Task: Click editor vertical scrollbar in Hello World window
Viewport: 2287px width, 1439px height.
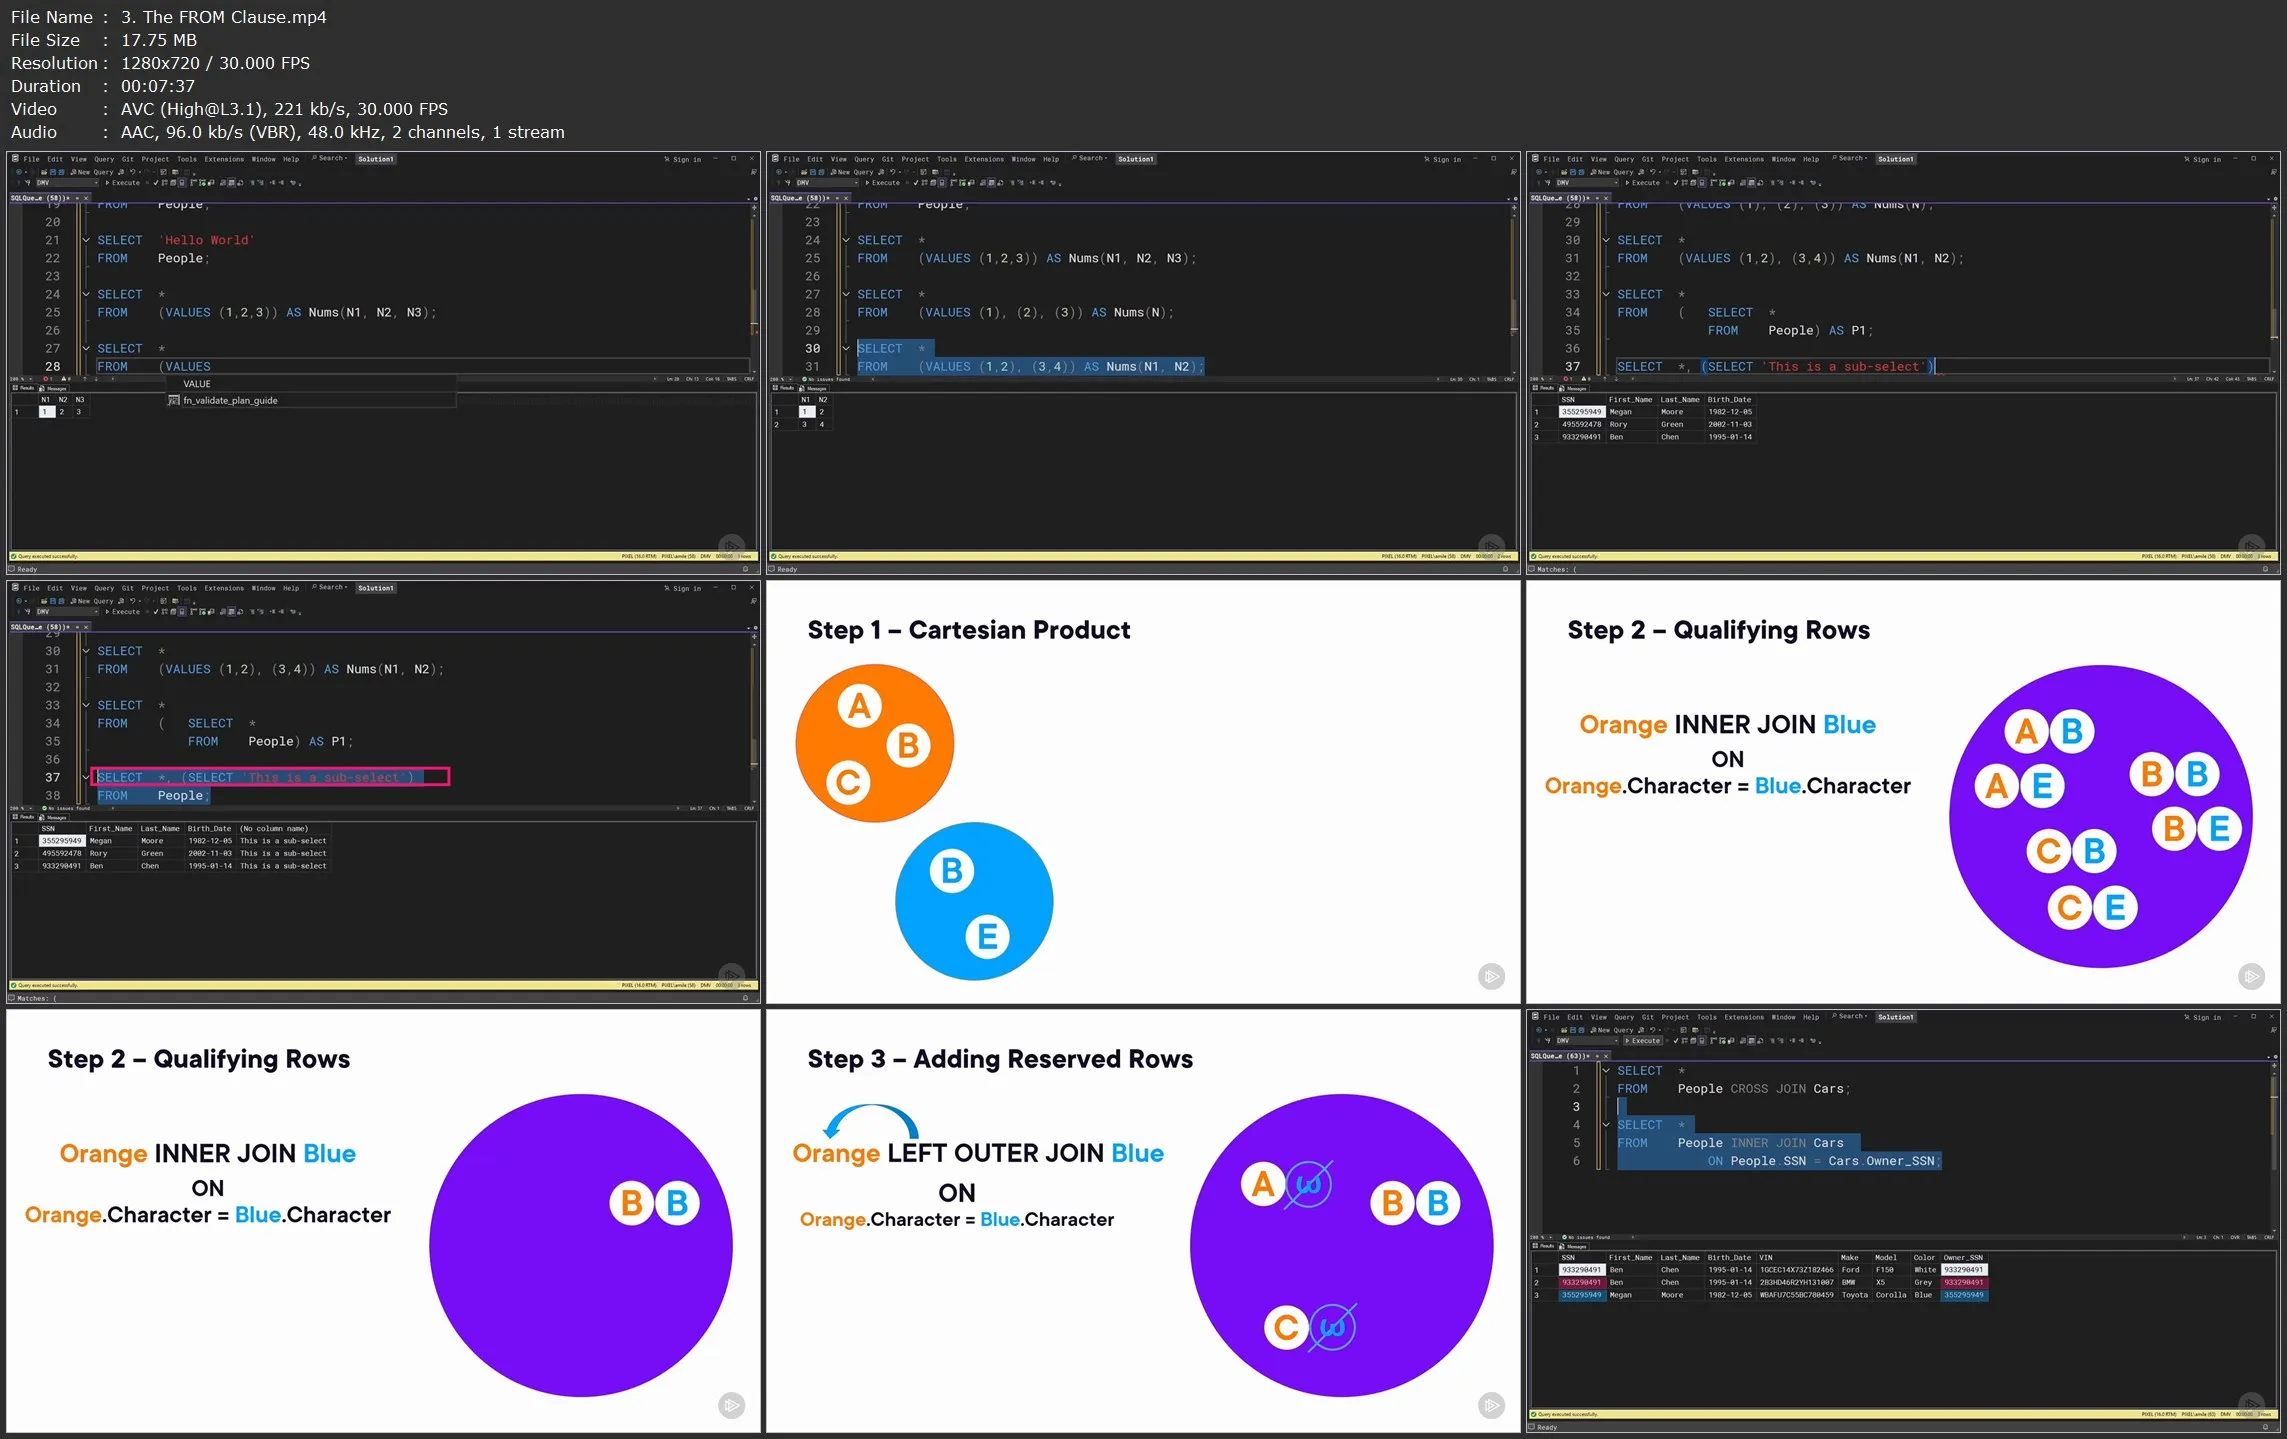Action: 753,290
